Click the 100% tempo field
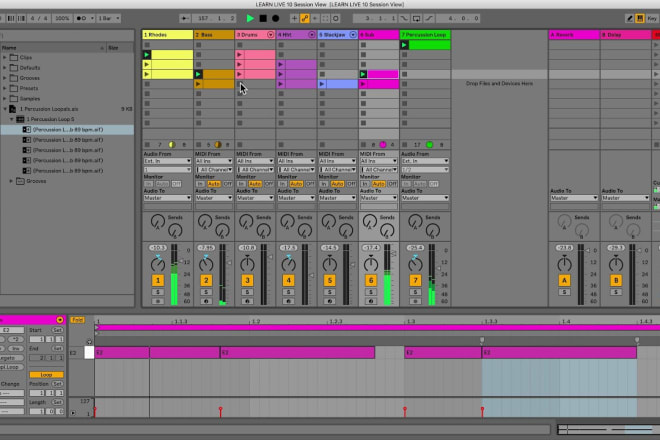The height and width of the screenshot is (440, 660). coord(62,19)
